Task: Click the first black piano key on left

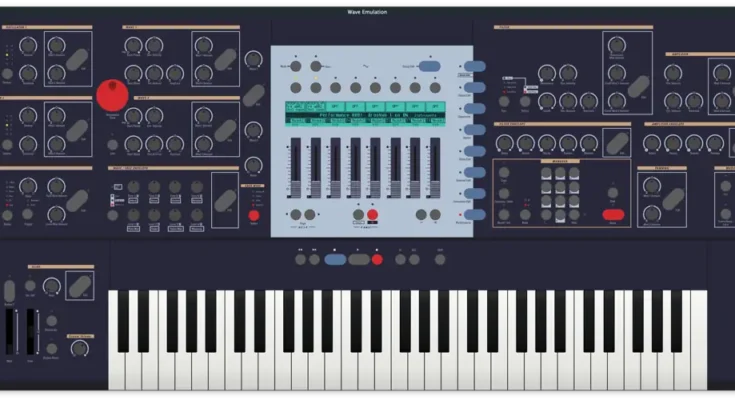Action: 123,321
